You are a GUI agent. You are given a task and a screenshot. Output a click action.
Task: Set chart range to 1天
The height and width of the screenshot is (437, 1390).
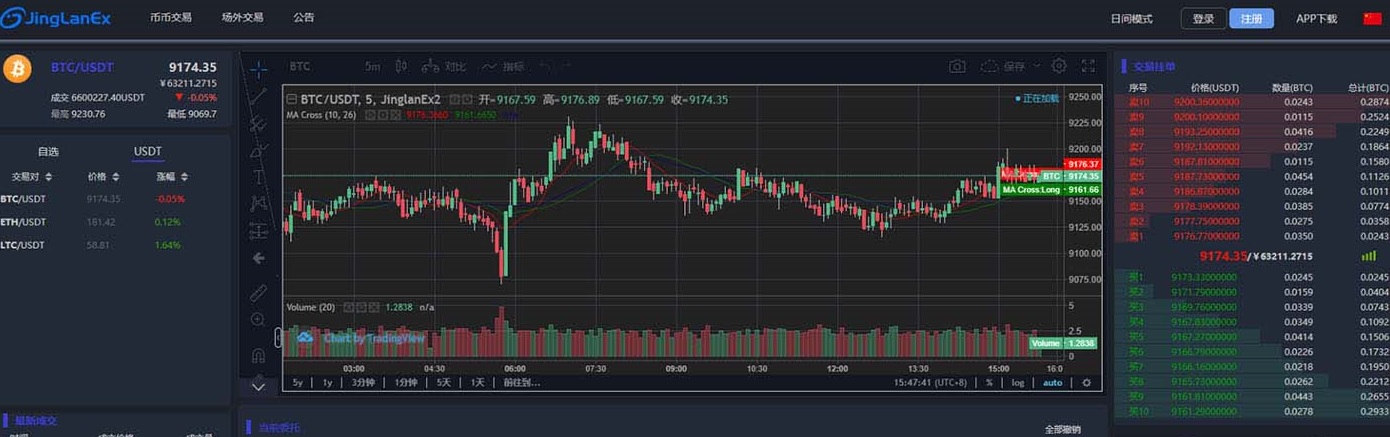477,382
